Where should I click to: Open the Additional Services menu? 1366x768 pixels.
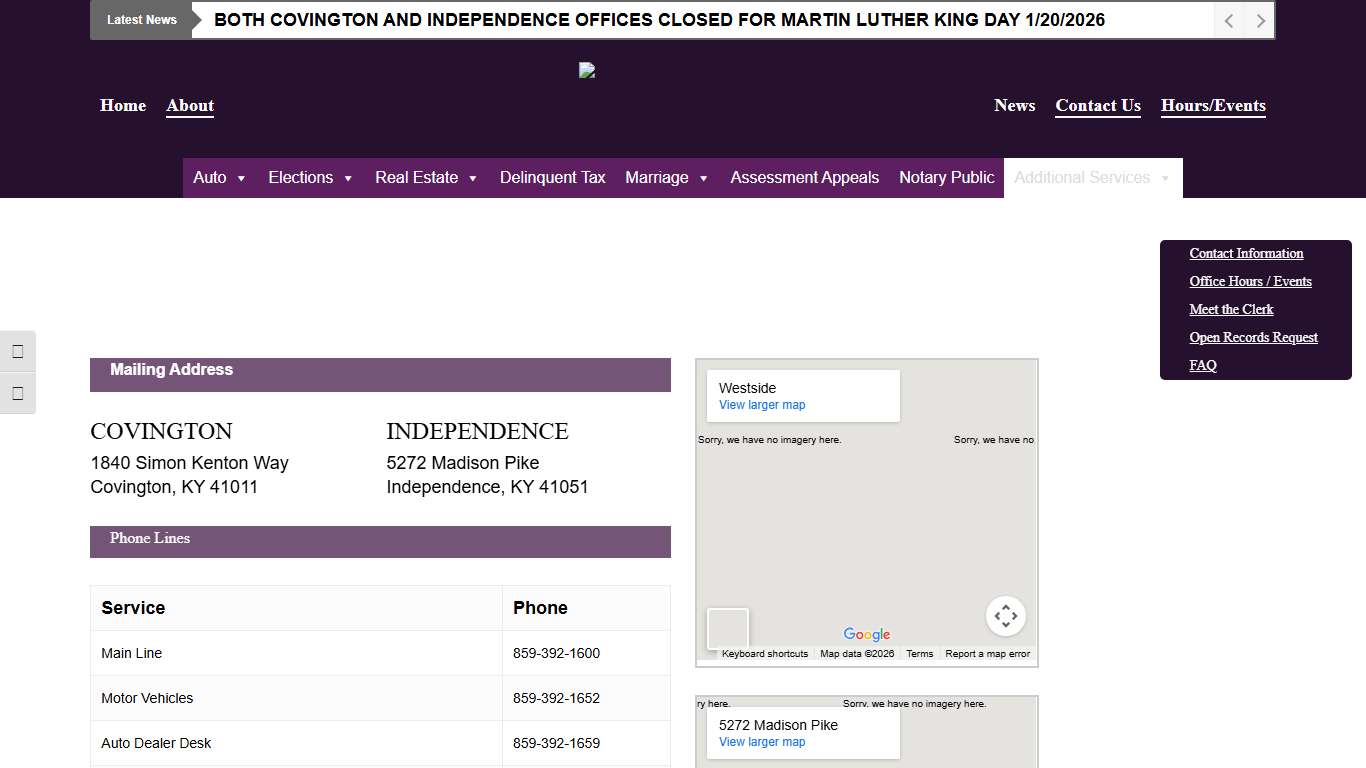(1092, 178)
